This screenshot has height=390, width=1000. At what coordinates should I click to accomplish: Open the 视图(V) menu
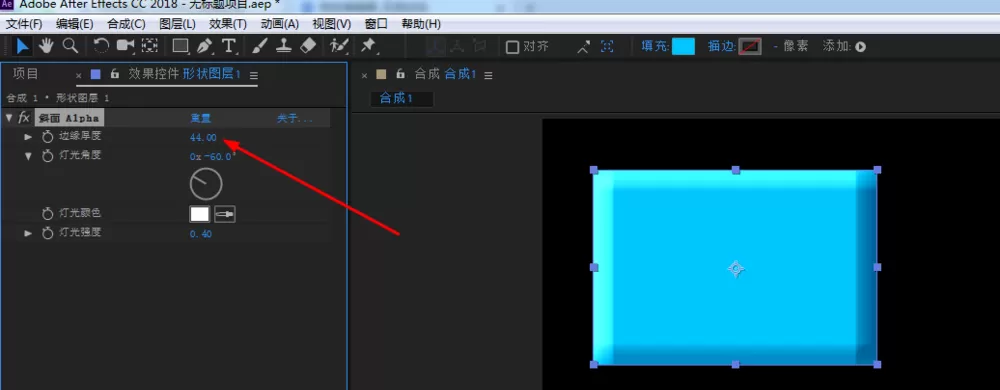point(332,24)
